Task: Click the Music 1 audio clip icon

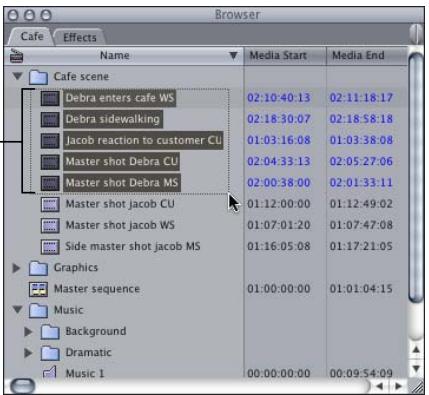Action: pos(50,372)
